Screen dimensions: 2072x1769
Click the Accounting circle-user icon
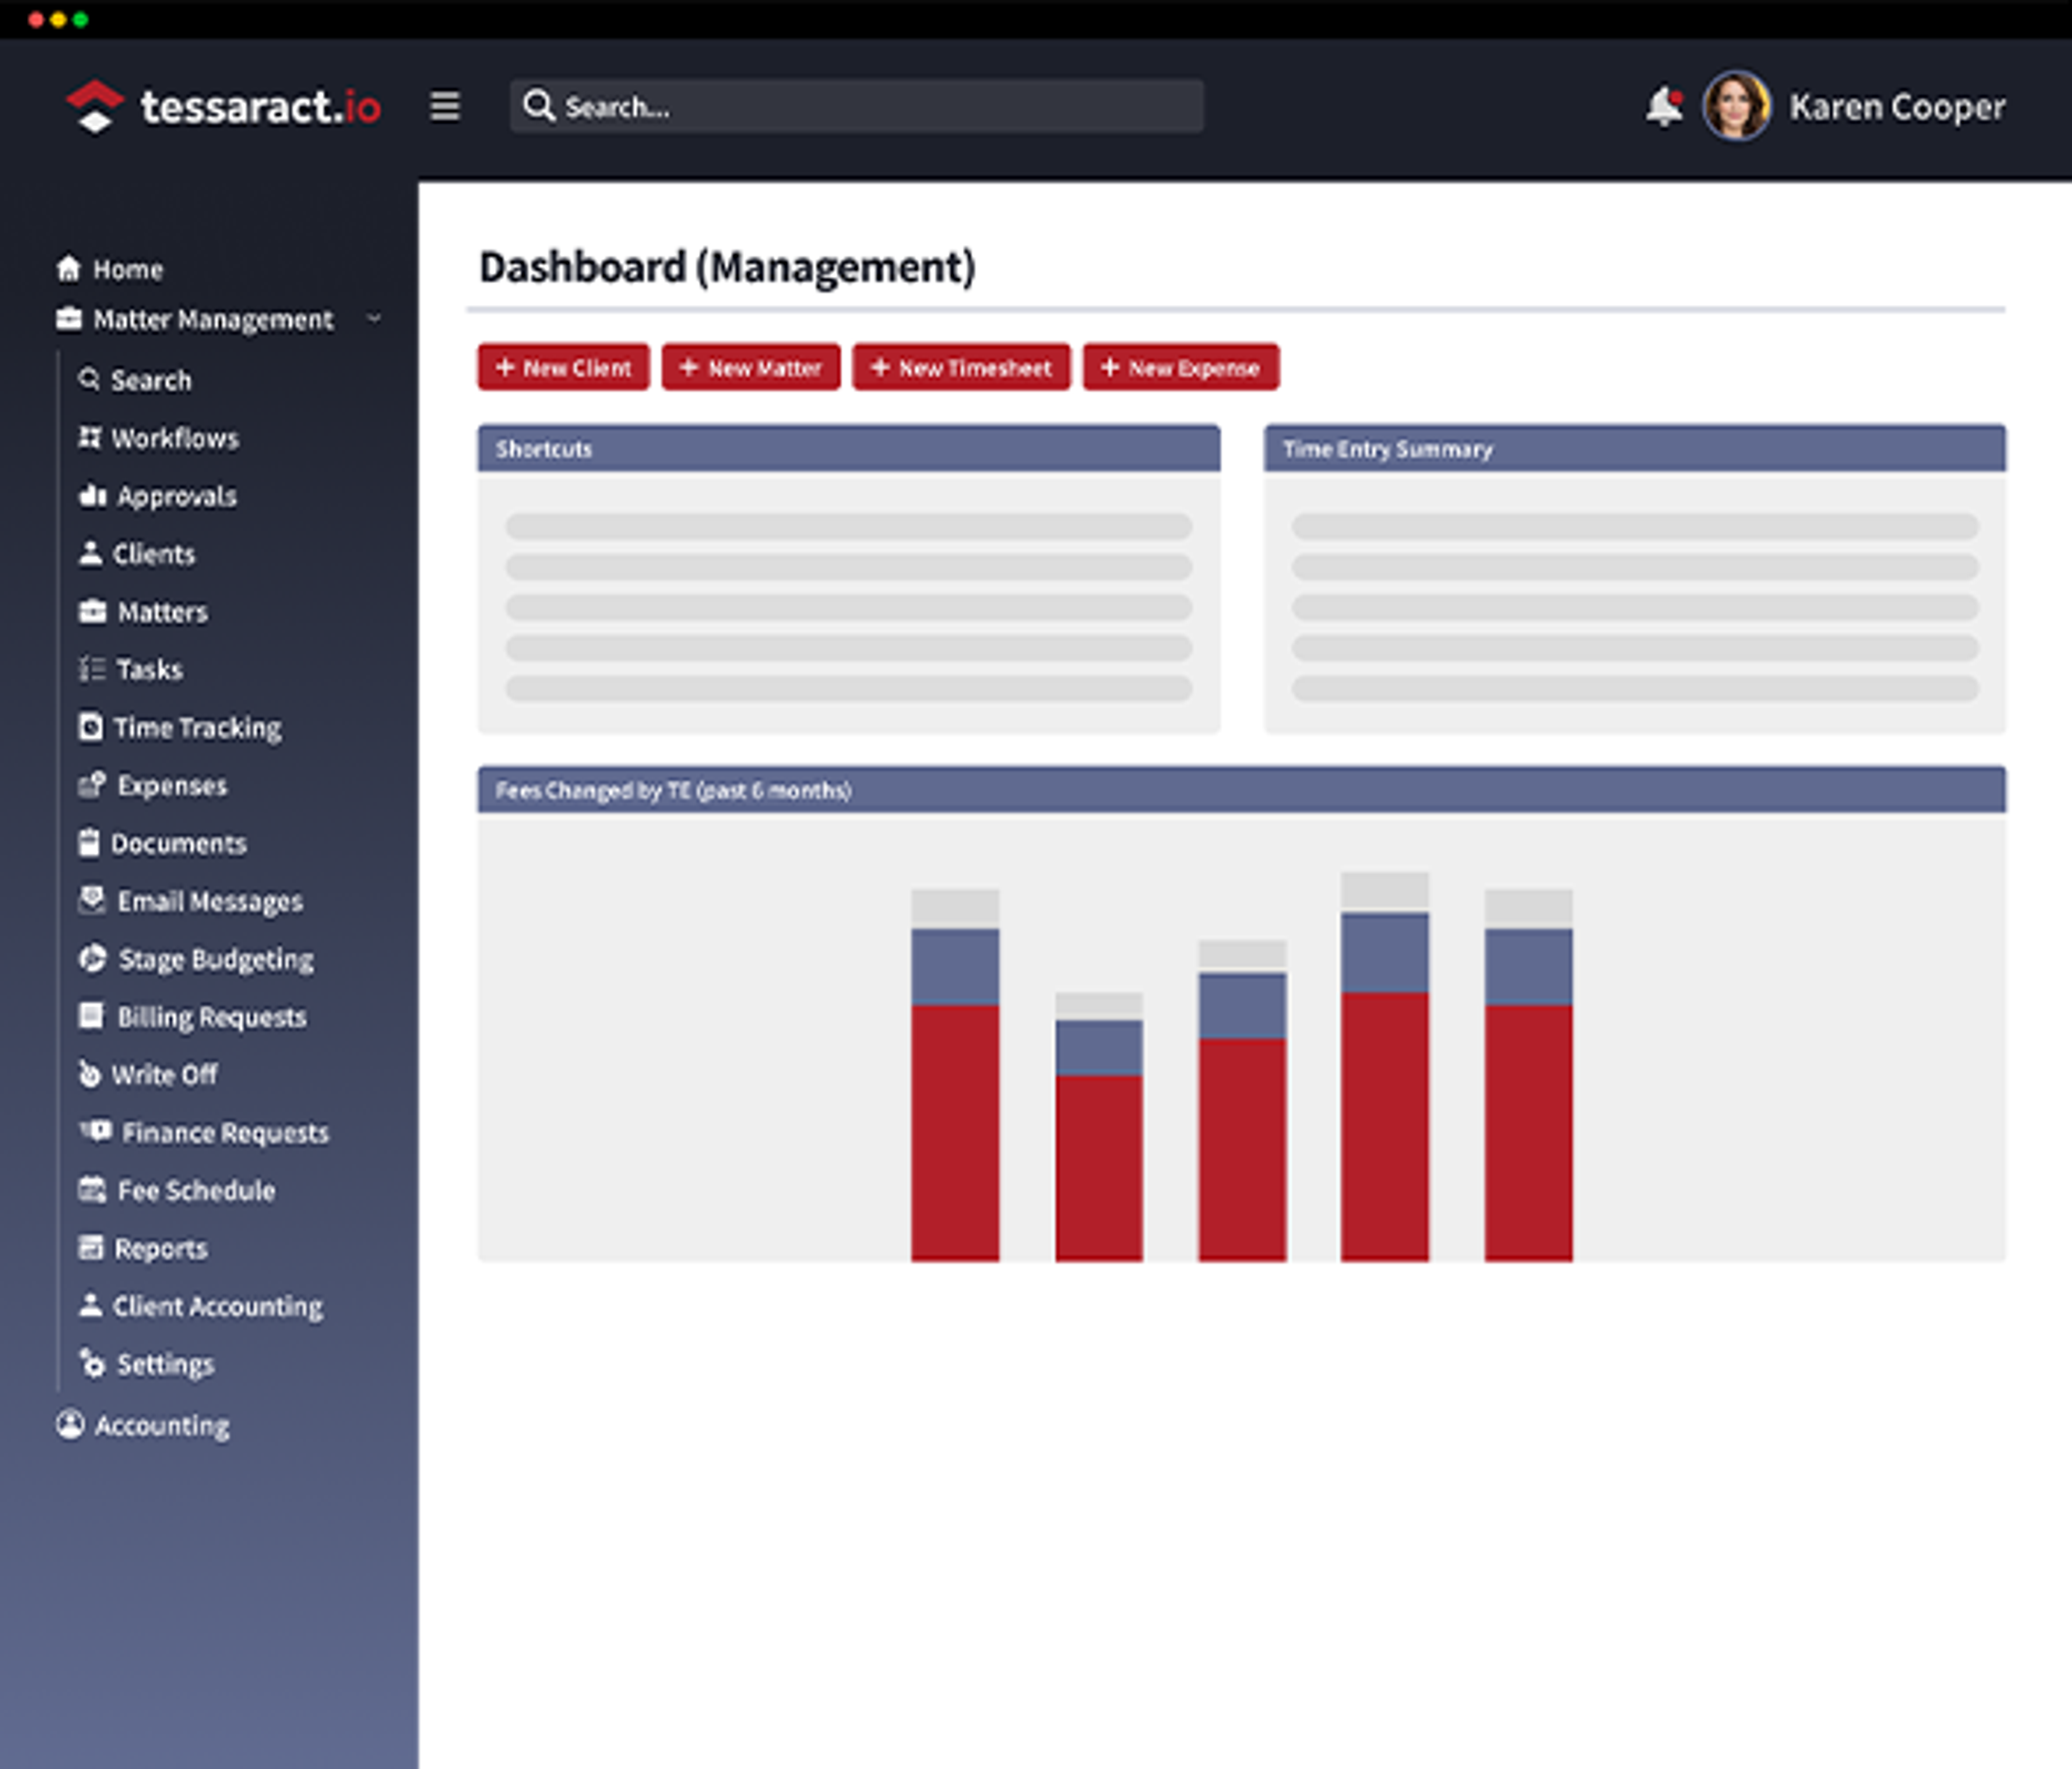click(70, 1424)
